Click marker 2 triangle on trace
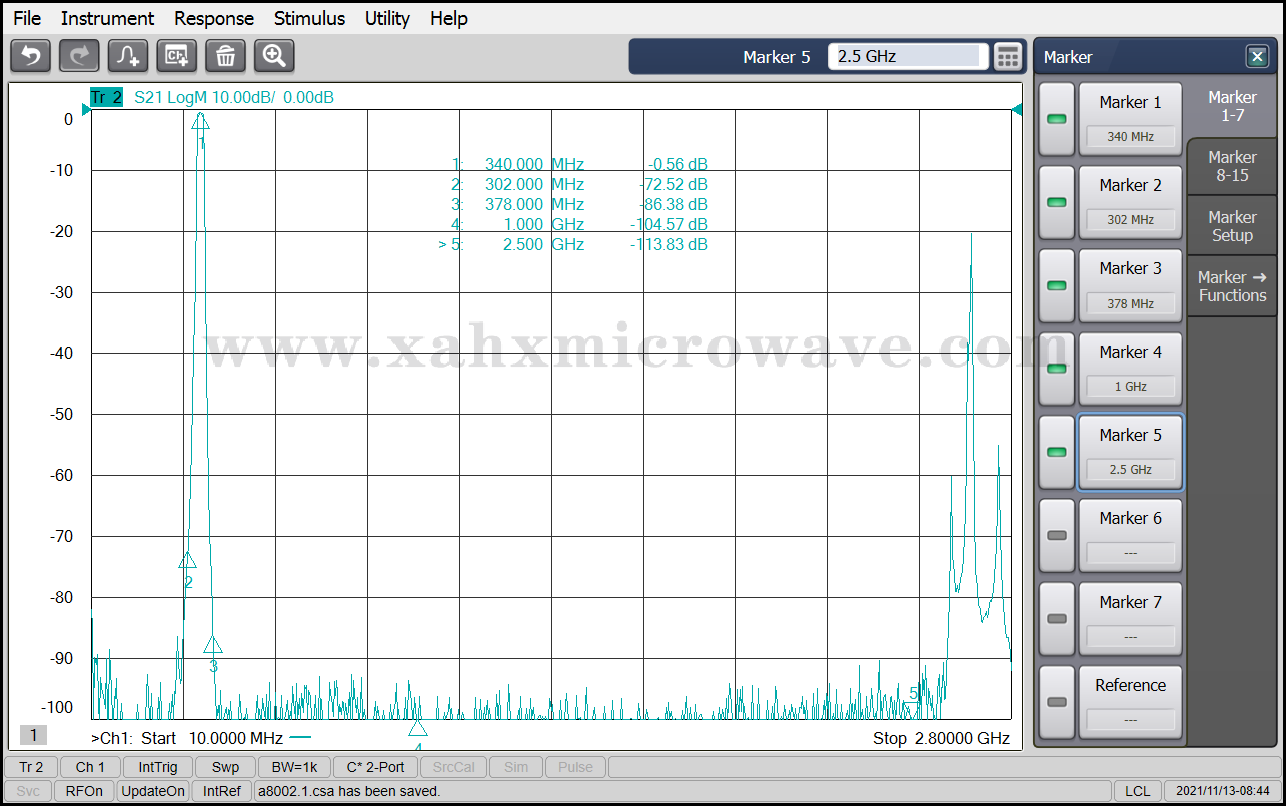1286x806 pixels. tap(187, 560)
